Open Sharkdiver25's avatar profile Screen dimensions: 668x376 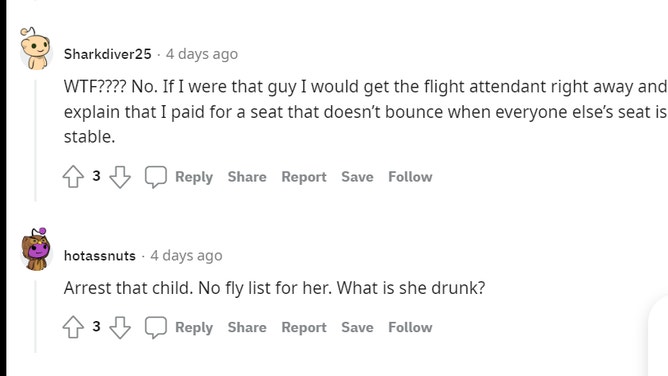click(x=36, y=49)
